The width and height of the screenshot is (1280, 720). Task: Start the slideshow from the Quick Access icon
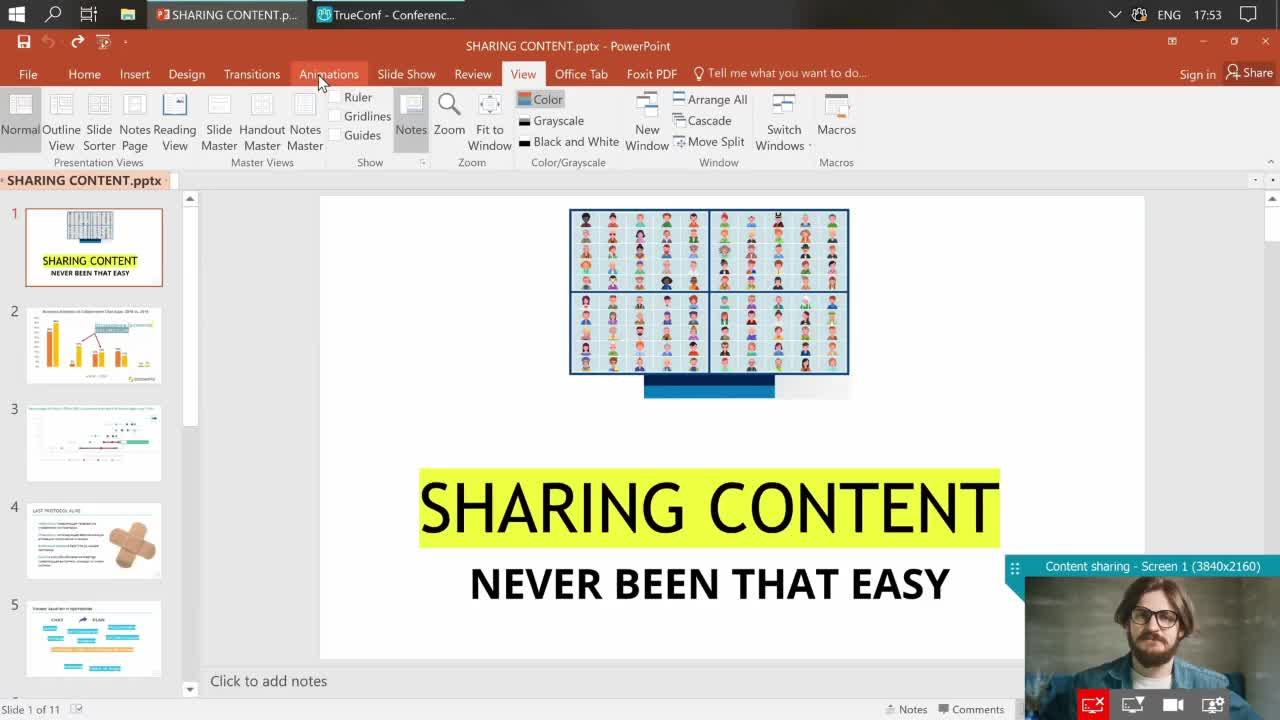[x=103, y=42]
